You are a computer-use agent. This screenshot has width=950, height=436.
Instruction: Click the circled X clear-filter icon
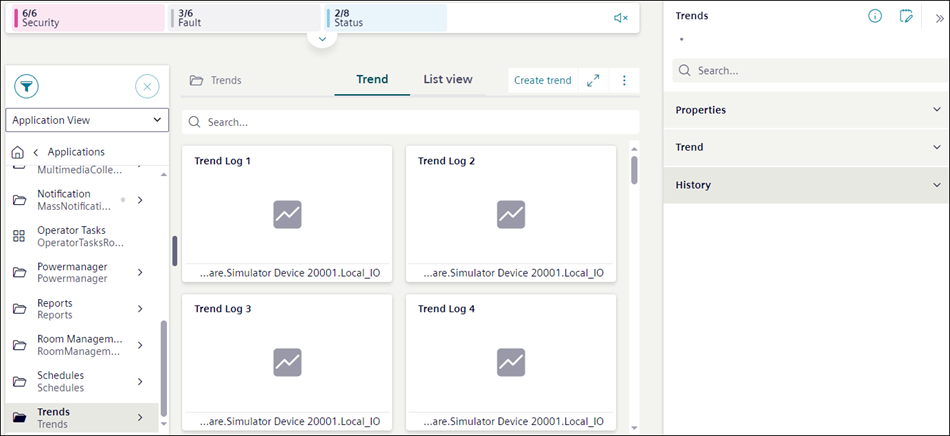(x=147, y=86)
